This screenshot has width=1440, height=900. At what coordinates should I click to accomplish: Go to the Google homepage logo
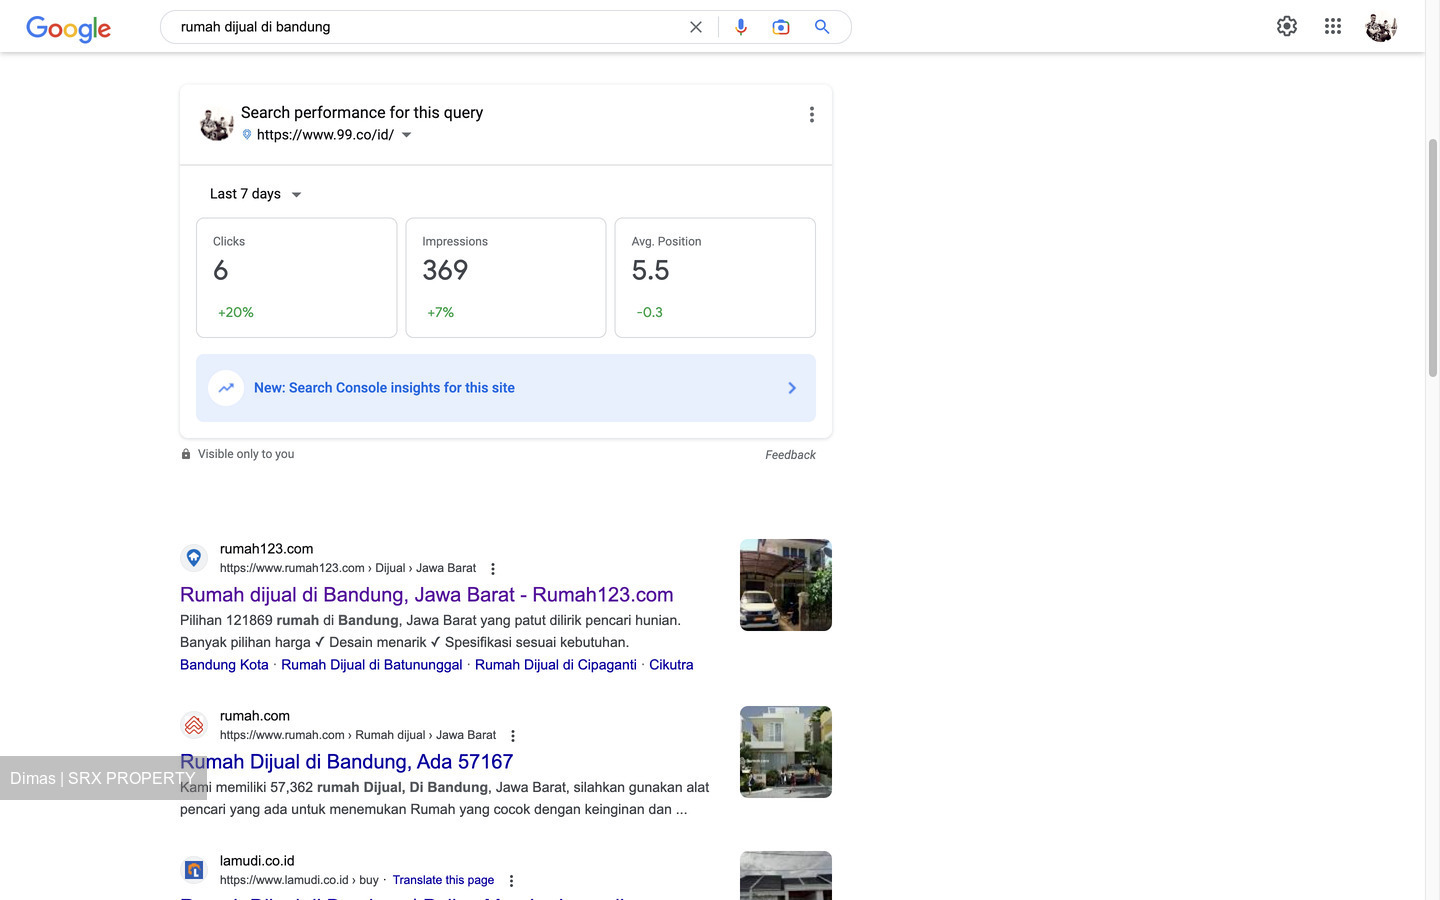pos(68,28)
